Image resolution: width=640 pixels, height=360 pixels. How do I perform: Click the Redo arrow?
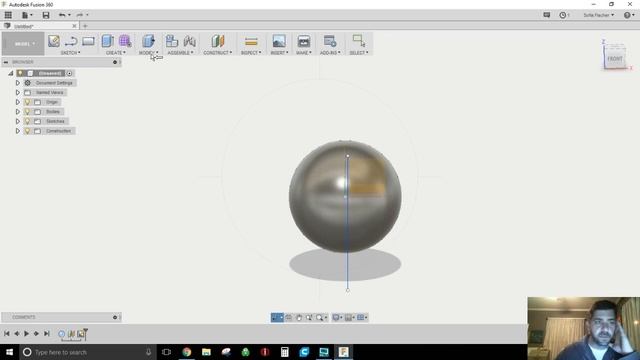[x=80, y=15]
